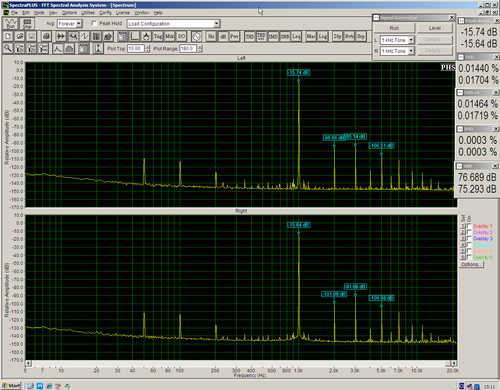Click the Rvb toolbar button

pos(349,36)
